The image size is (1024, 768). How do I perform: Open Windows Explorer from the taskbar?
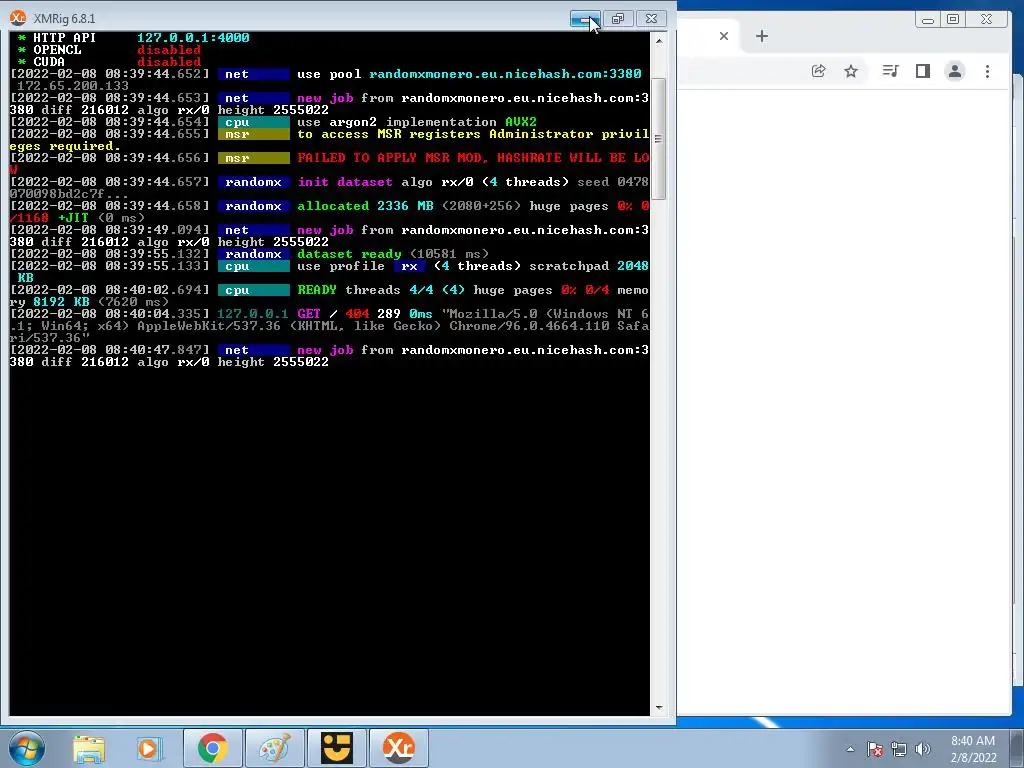88,748
